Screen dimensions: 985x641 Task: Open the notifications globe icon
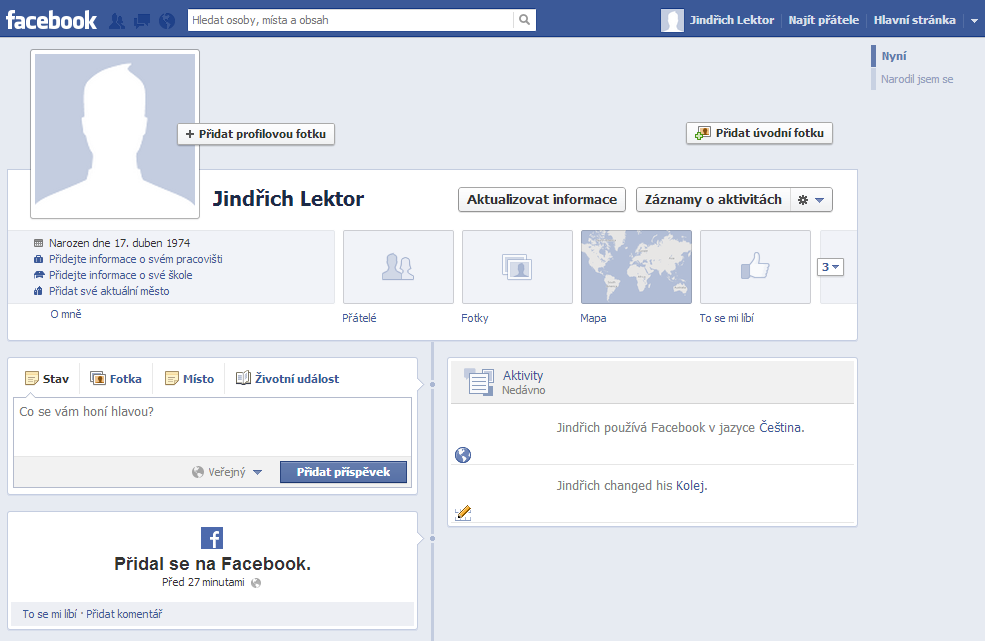[167, 21]
